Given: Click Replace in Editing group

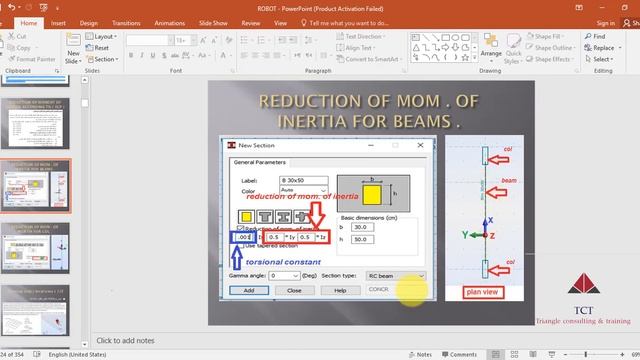Looking at the screenshot, I should coord(600,48).
